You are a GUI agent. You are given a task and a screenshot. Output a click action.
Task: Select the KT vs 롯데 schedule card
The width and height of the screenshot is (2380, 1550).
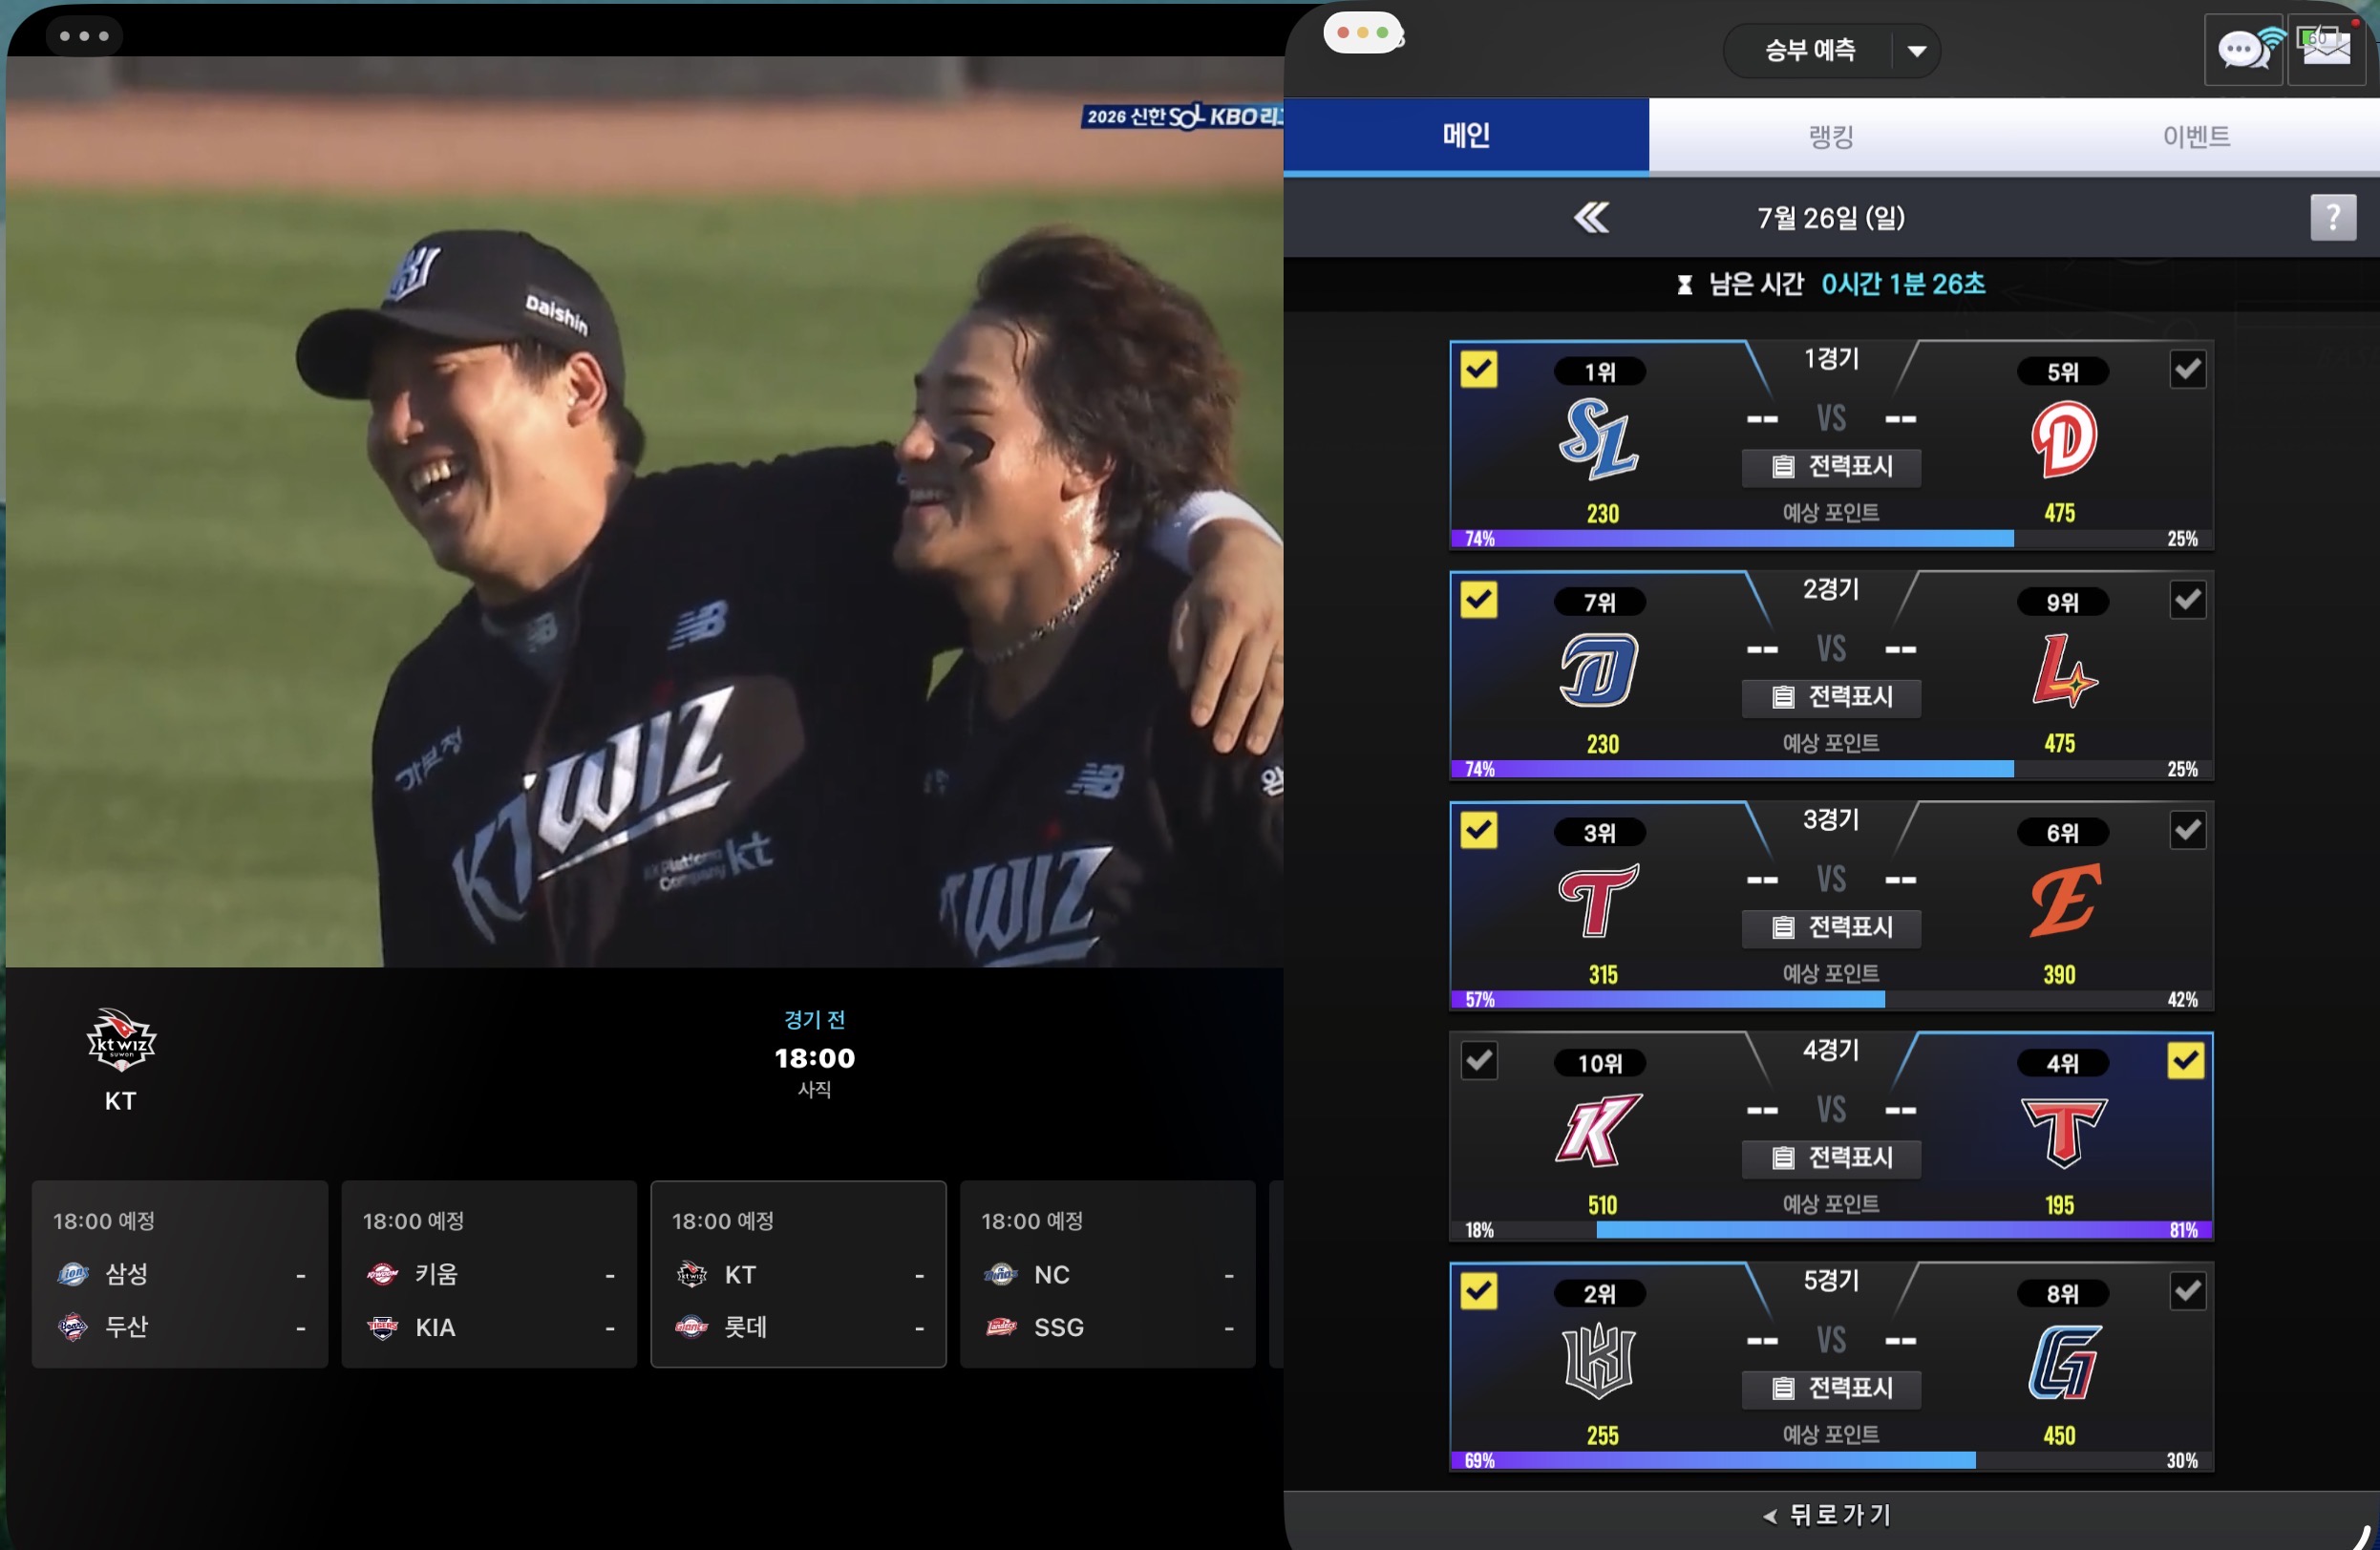[798, 1274]
